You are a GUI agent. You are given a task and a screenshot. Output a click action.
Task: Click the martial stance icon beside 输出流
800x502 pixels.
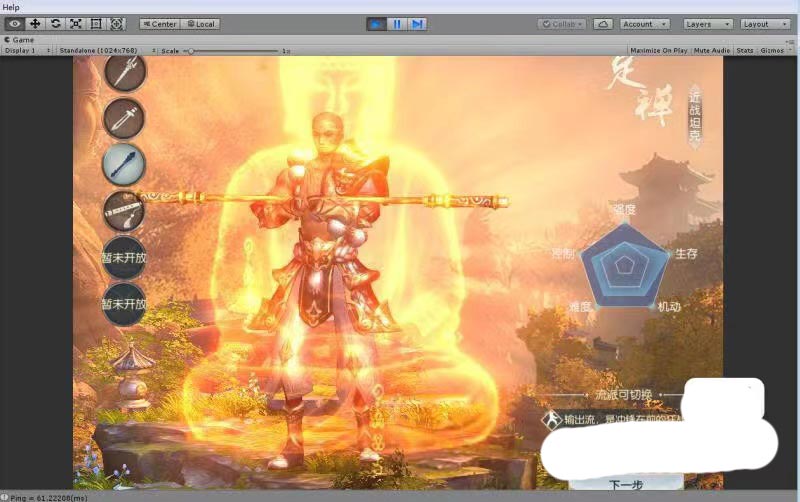[551, 420]
